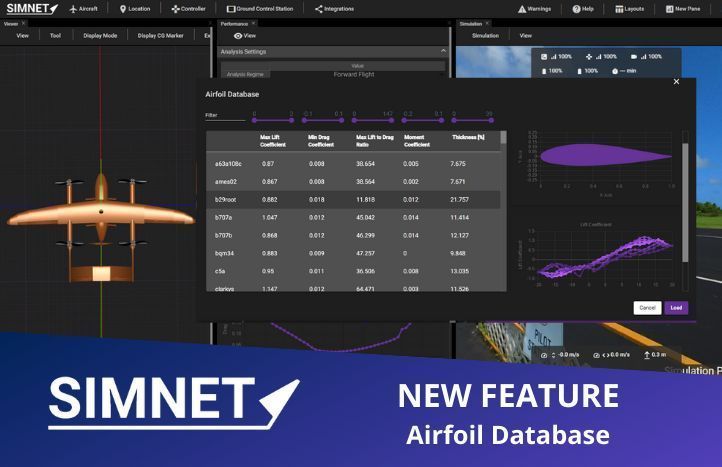Open the Location menu with pin icon
Screen dimensions: 722x467
135,9
